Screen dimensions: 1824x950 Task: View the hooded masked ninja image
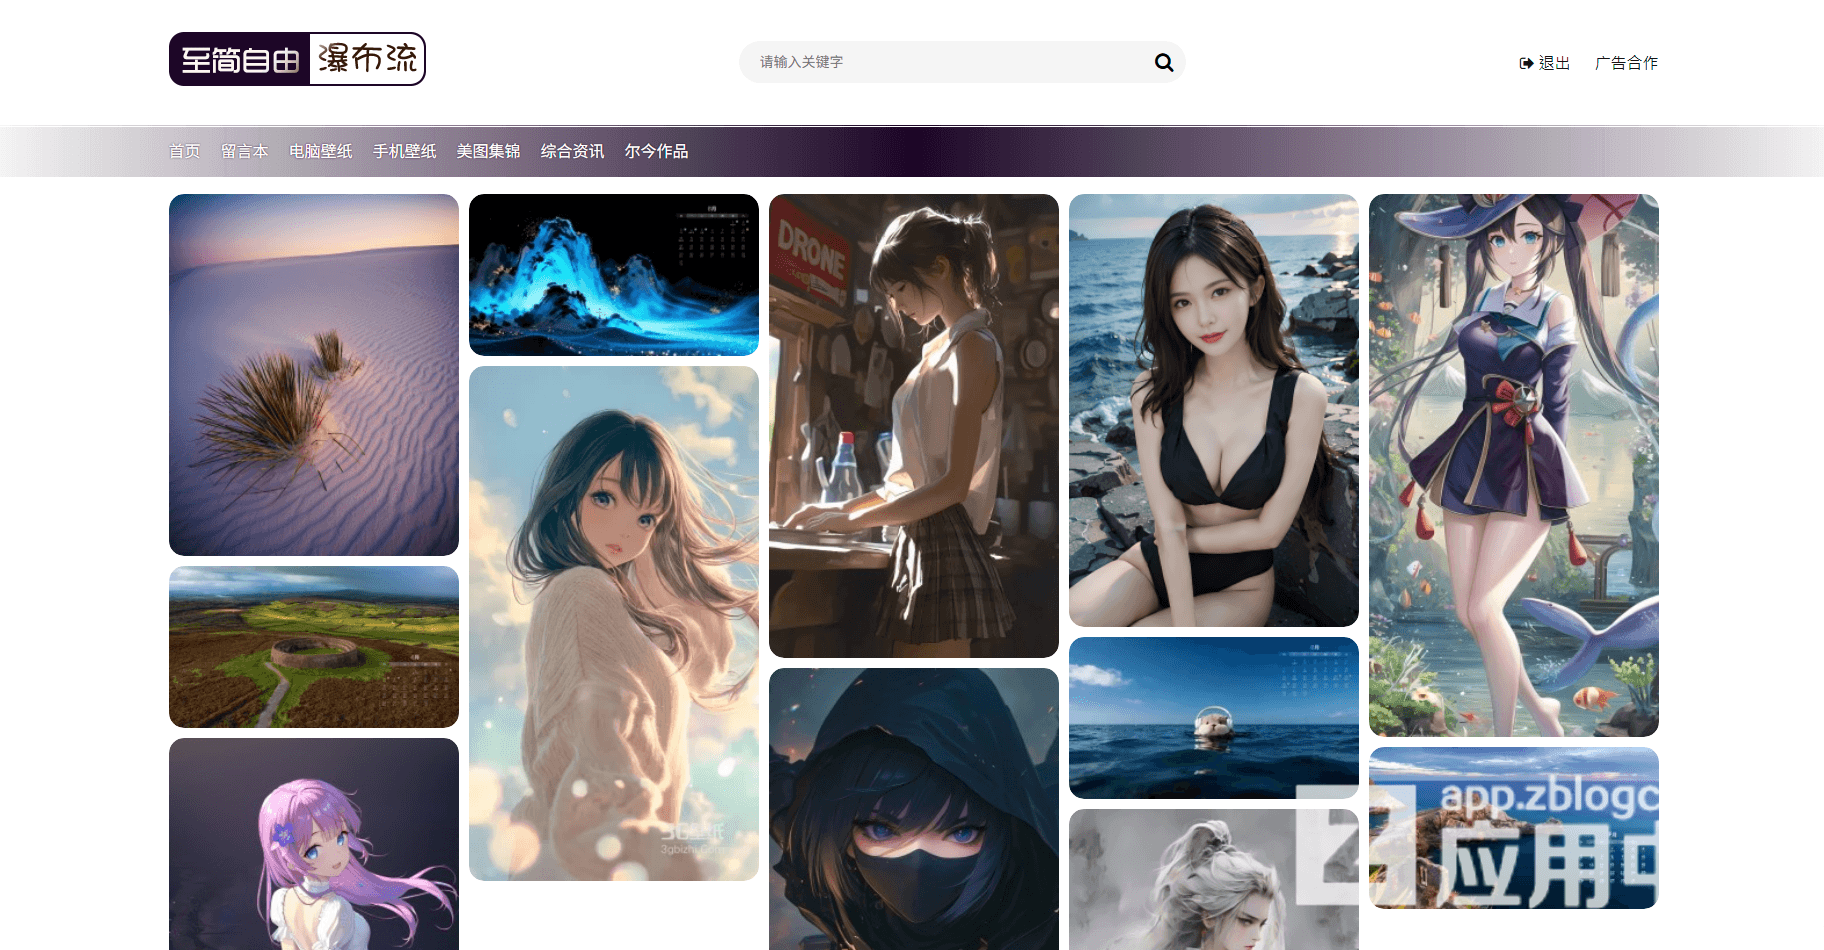pos(914,810)
